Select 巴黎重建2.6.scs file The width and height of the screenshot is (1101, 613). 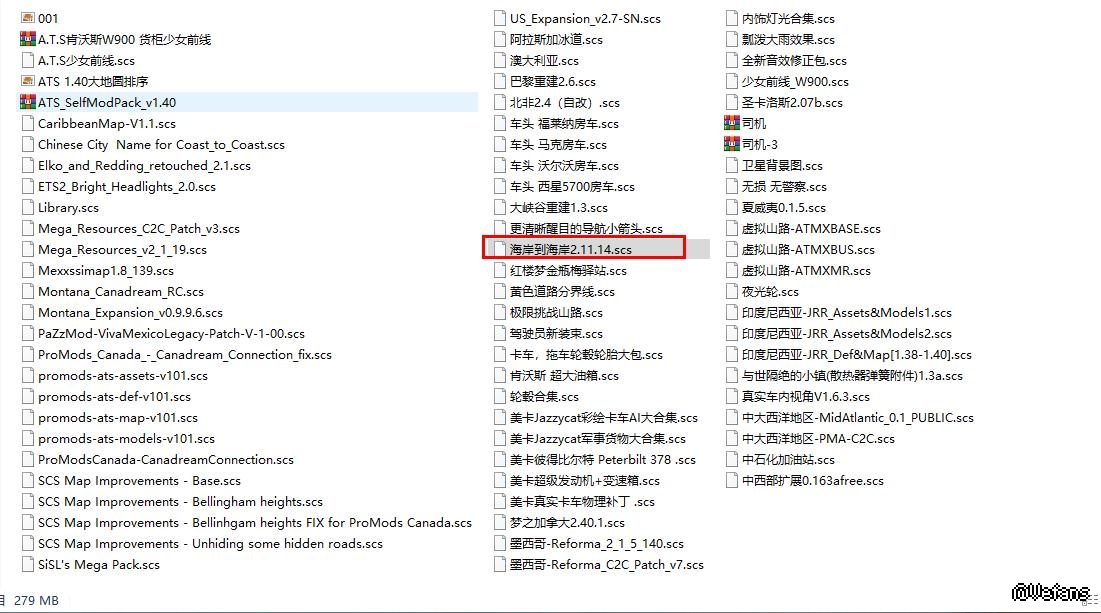[x=553, y=81]
